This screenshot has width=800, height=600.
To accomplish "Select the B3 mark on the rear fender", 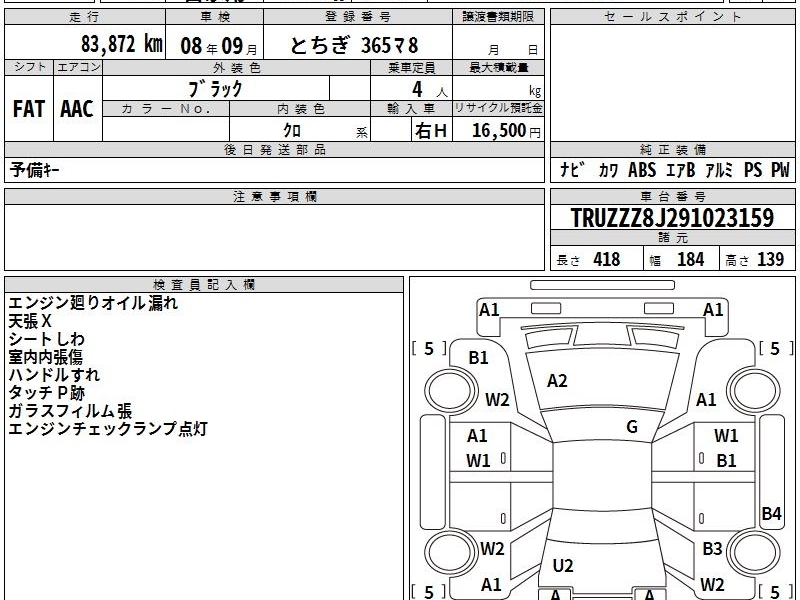I will tap(712, 548).
